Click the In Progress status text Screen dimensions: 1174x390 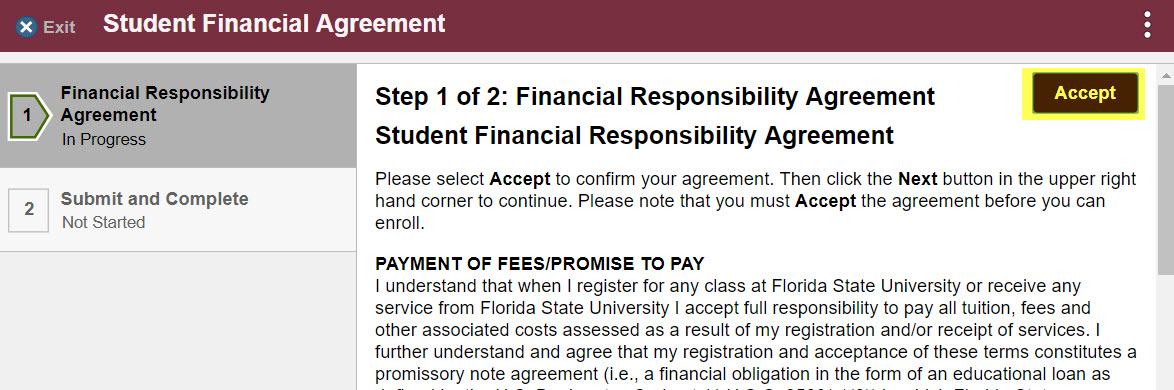pos(103,139)
